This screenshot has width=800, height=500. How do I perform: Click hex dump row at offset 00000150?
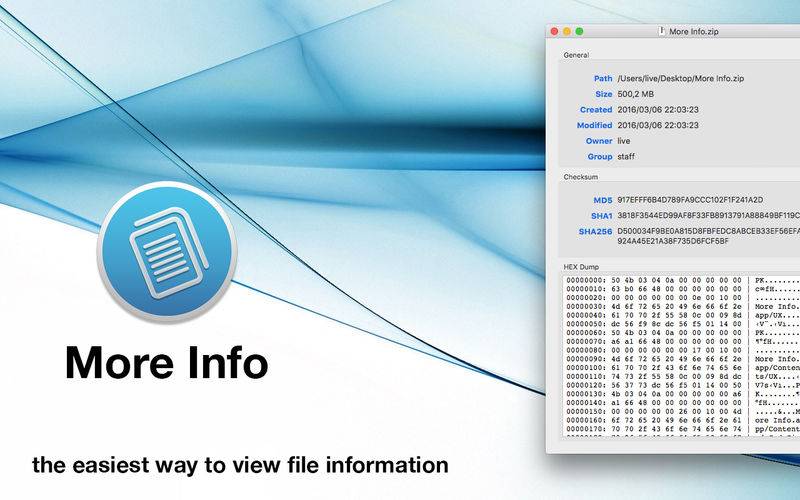[683, 411]
